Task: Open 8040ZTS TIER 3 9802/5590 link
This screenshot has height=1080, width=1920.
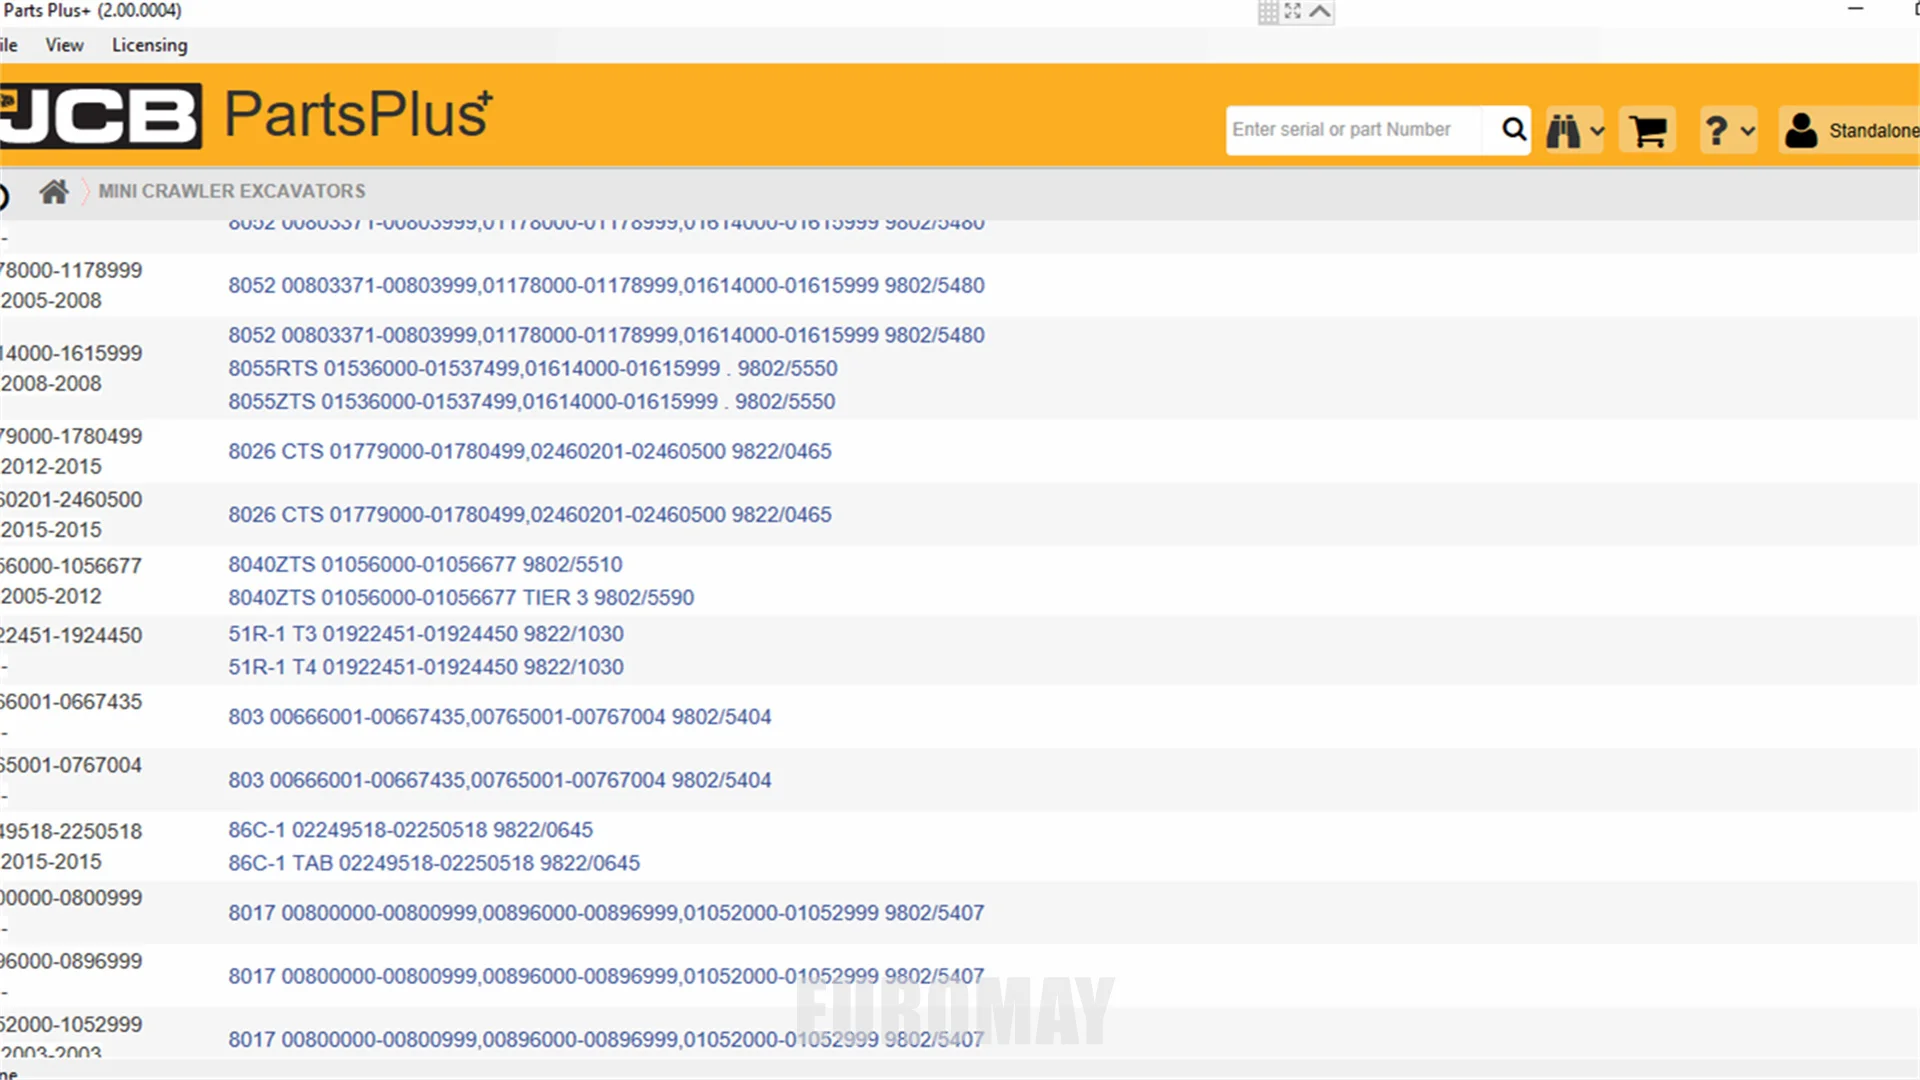Action: click(460, 597)
